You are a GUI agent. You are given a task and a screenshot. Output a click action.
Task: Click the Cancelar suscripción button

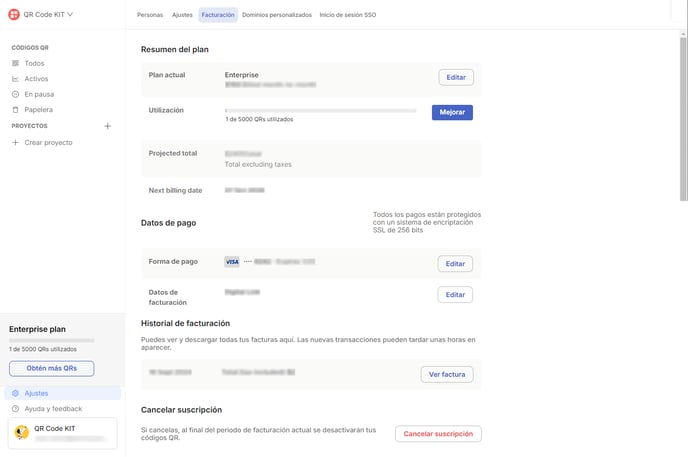[x=438, y=434]
